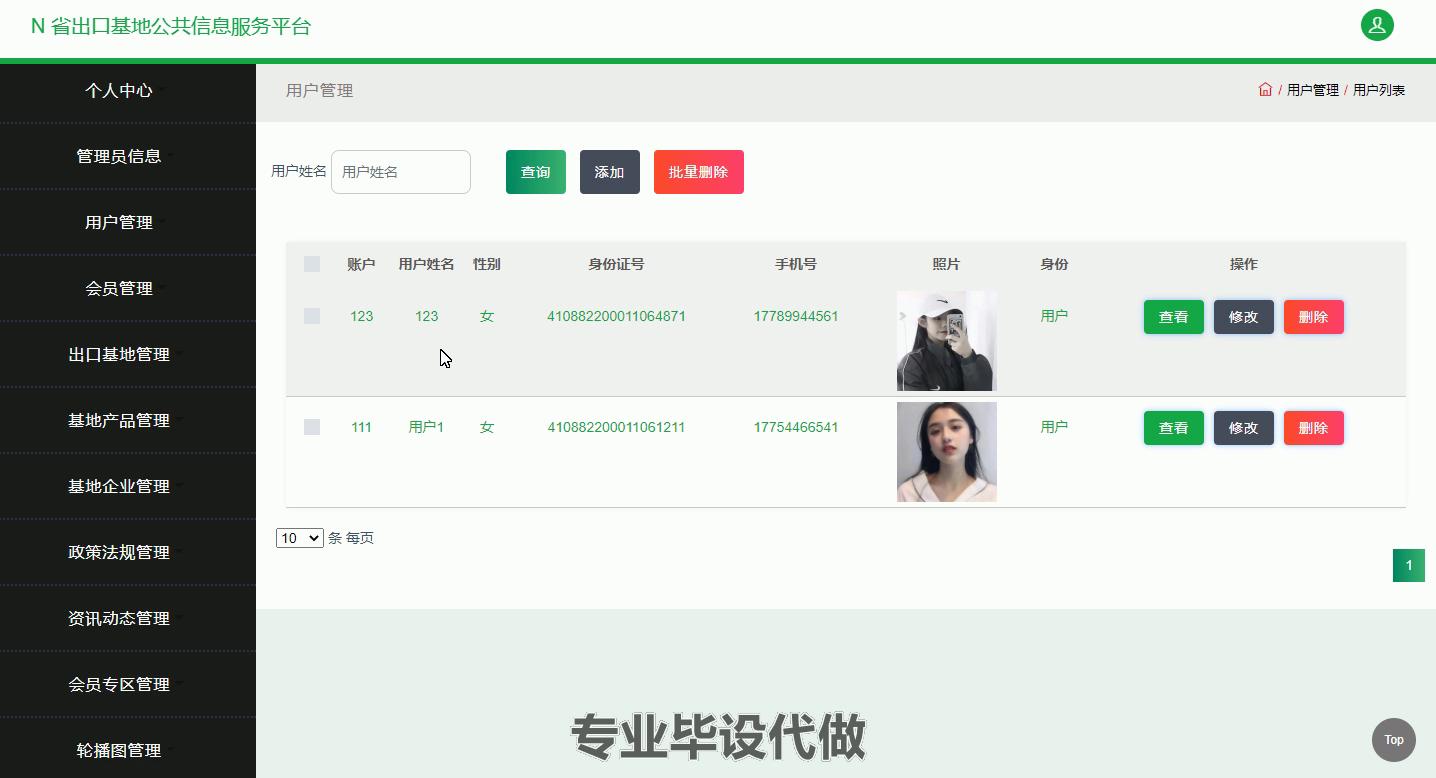Click the 批量删除 button
This screenshot has height=778, width=1436.
pos(699,172)
